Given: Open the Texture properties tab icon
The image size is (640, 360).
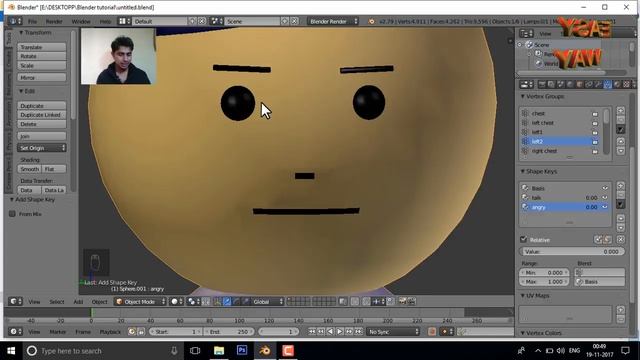Looking at the screenshot, I should click(626, 84).
